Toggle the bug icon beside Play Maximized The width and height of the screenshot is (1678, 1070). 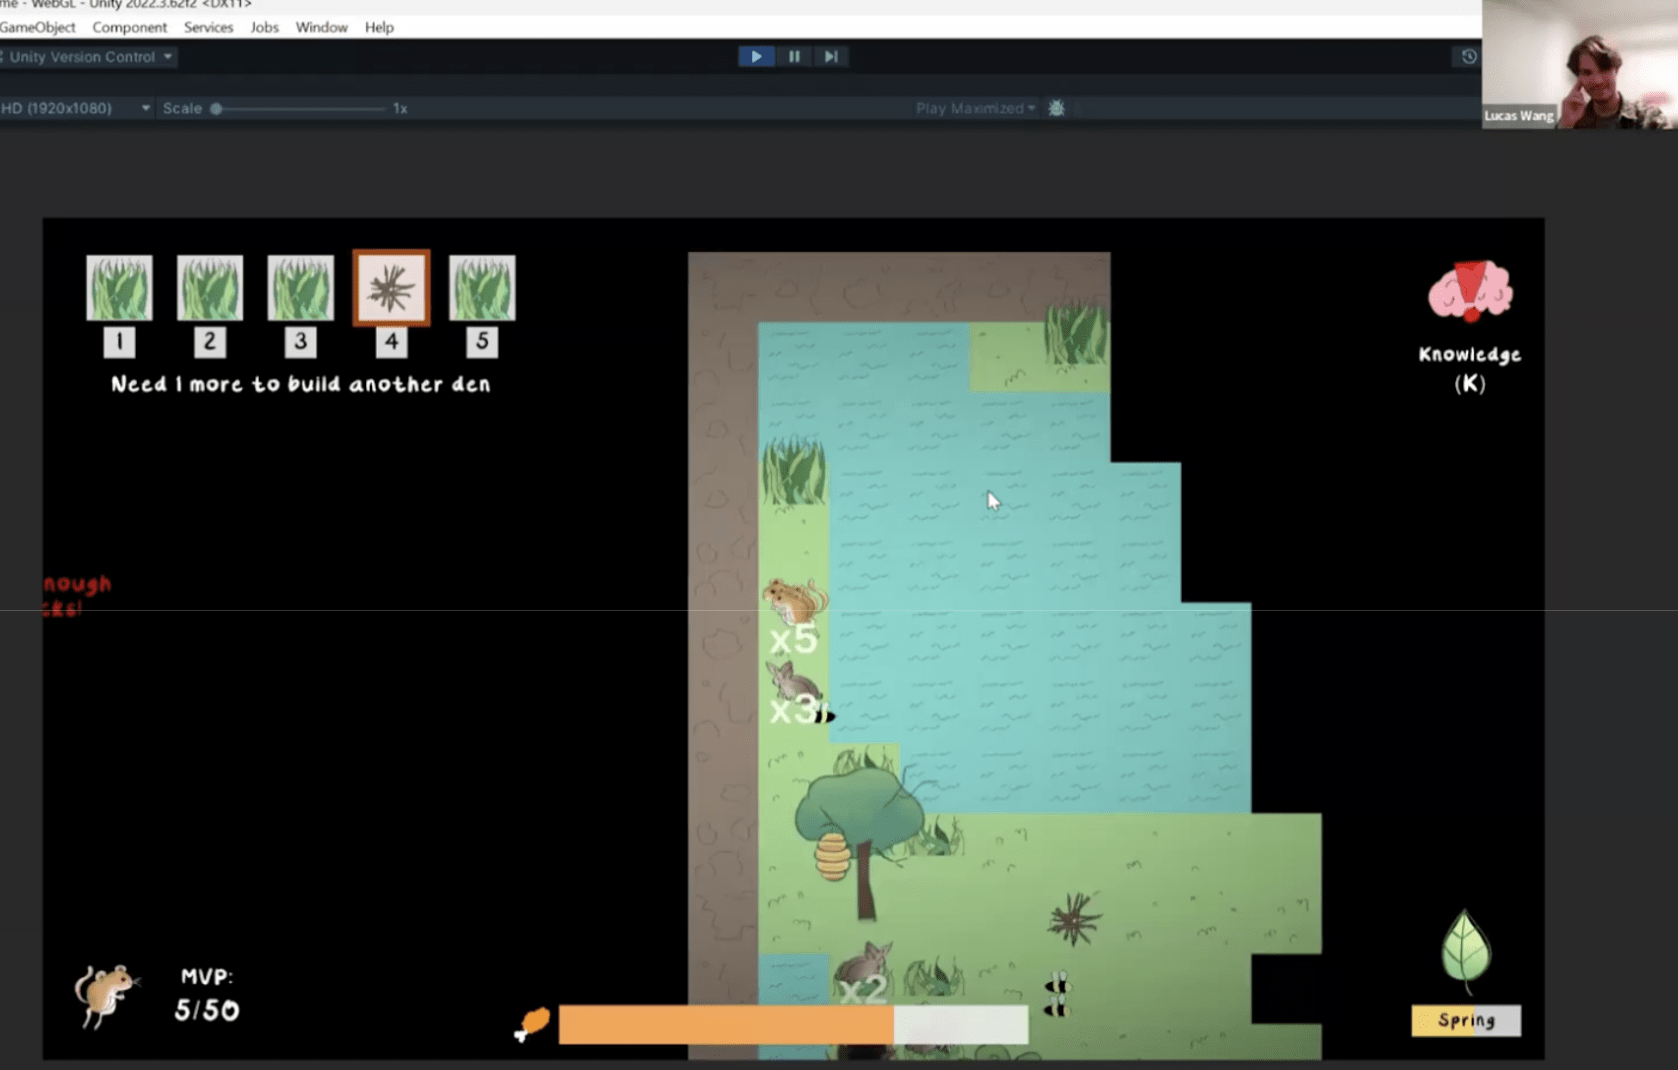(1056, 108)
